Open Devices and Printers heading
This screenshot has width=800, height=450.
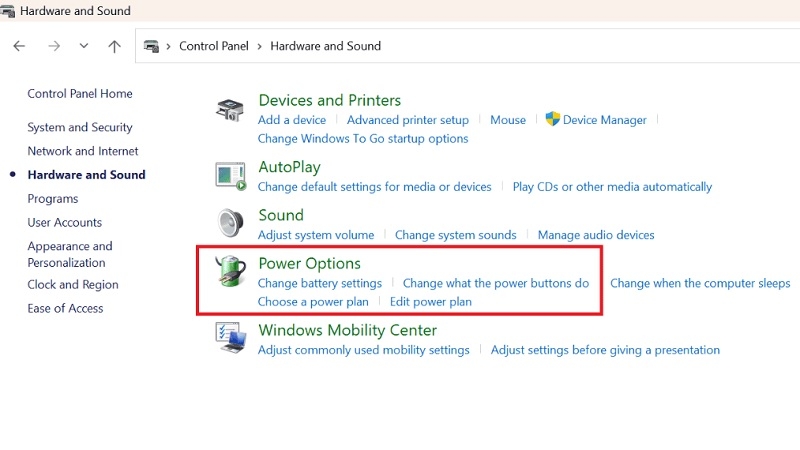coord(330,100)
